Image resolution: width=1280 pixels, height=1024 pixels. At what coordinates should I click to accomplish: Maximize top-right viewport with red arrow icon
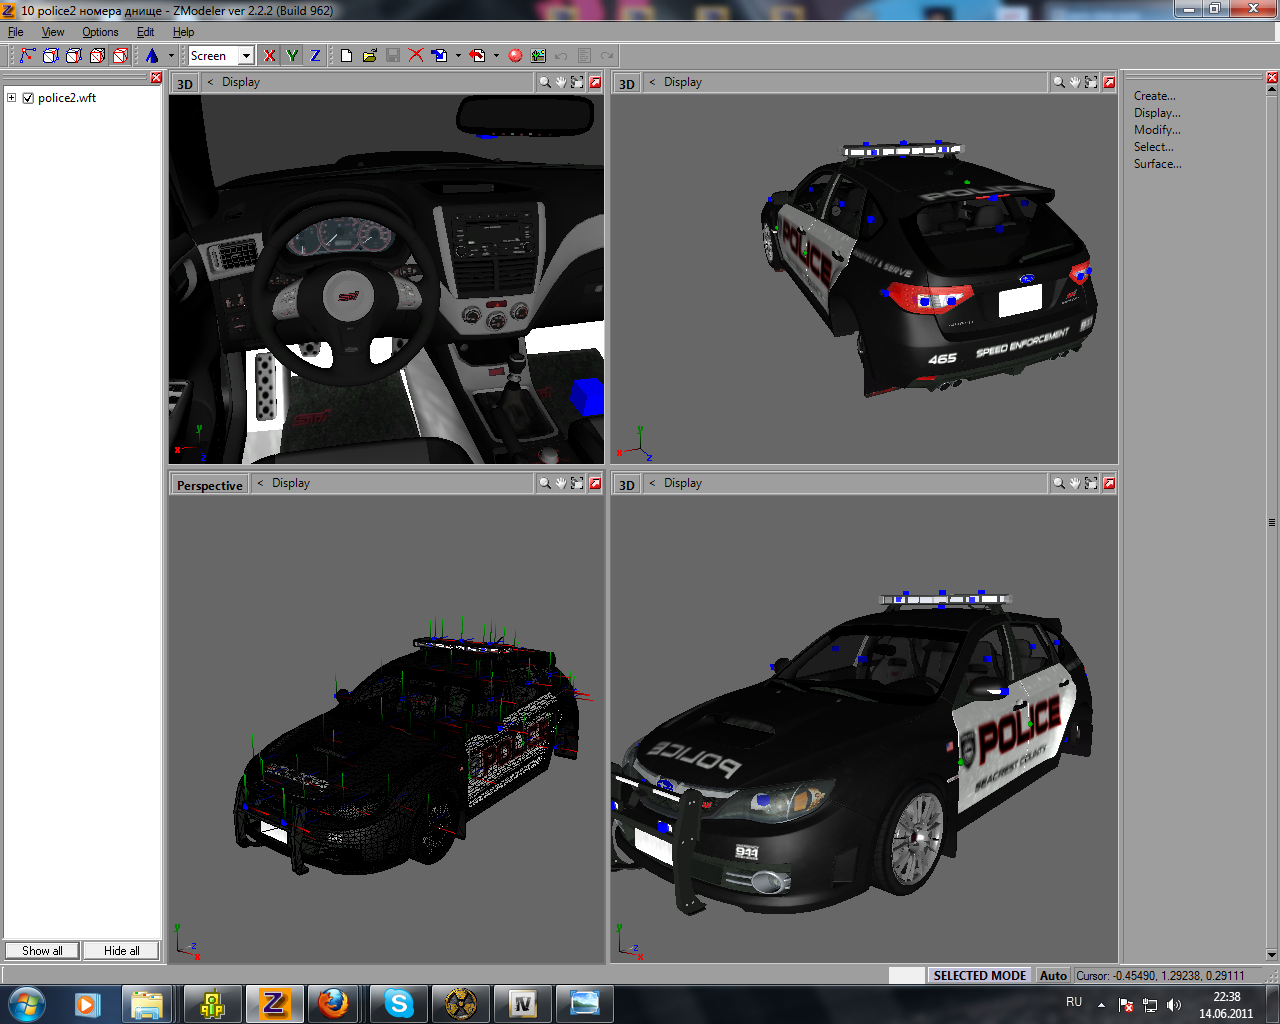click(x=1109, y=83)
